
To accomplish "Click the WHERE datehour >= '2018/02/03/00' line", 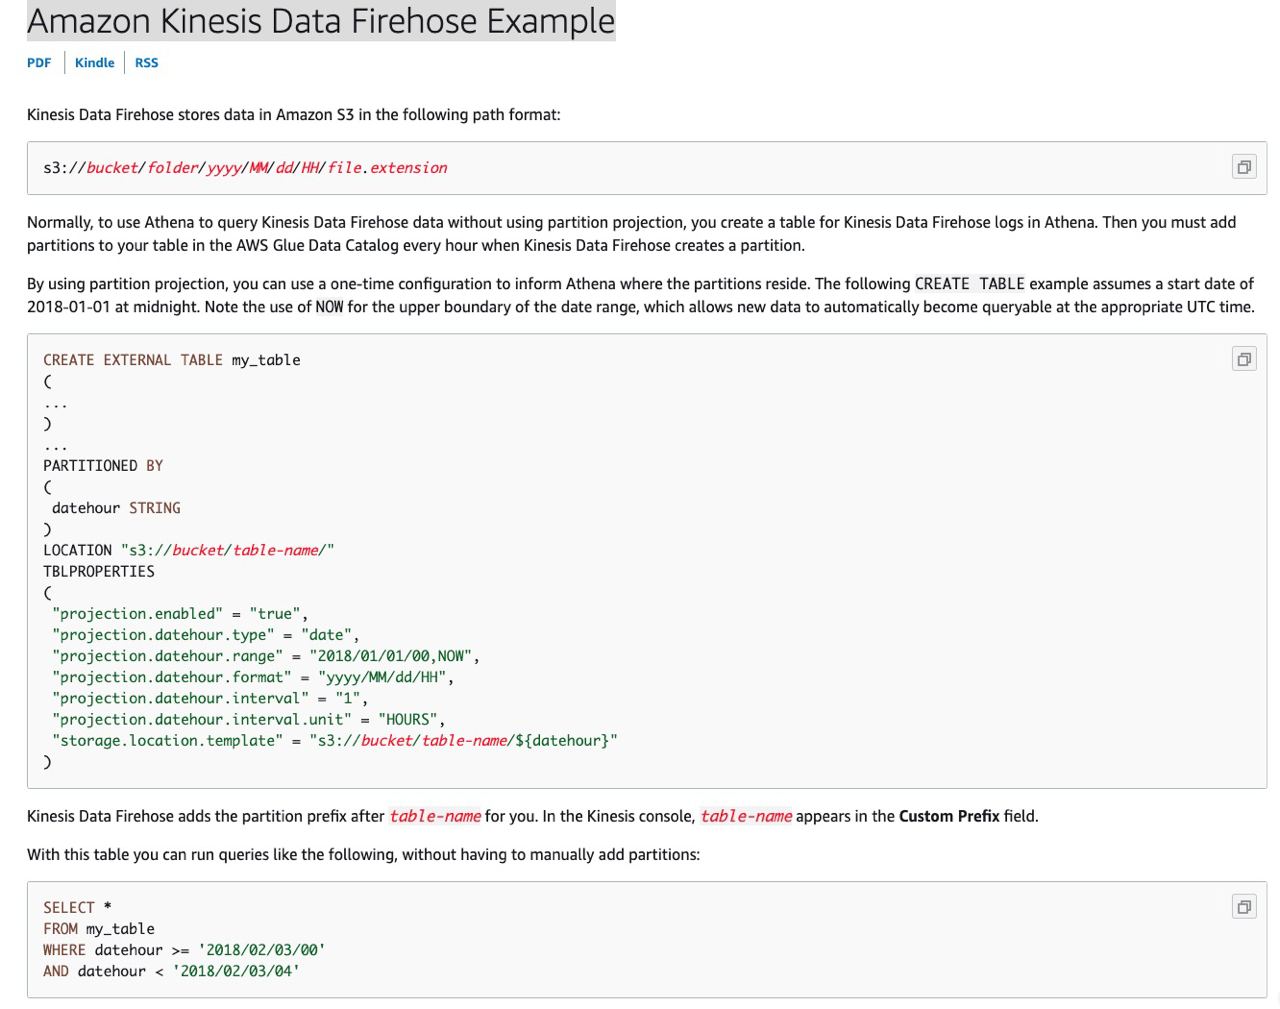I will [184, 950].
